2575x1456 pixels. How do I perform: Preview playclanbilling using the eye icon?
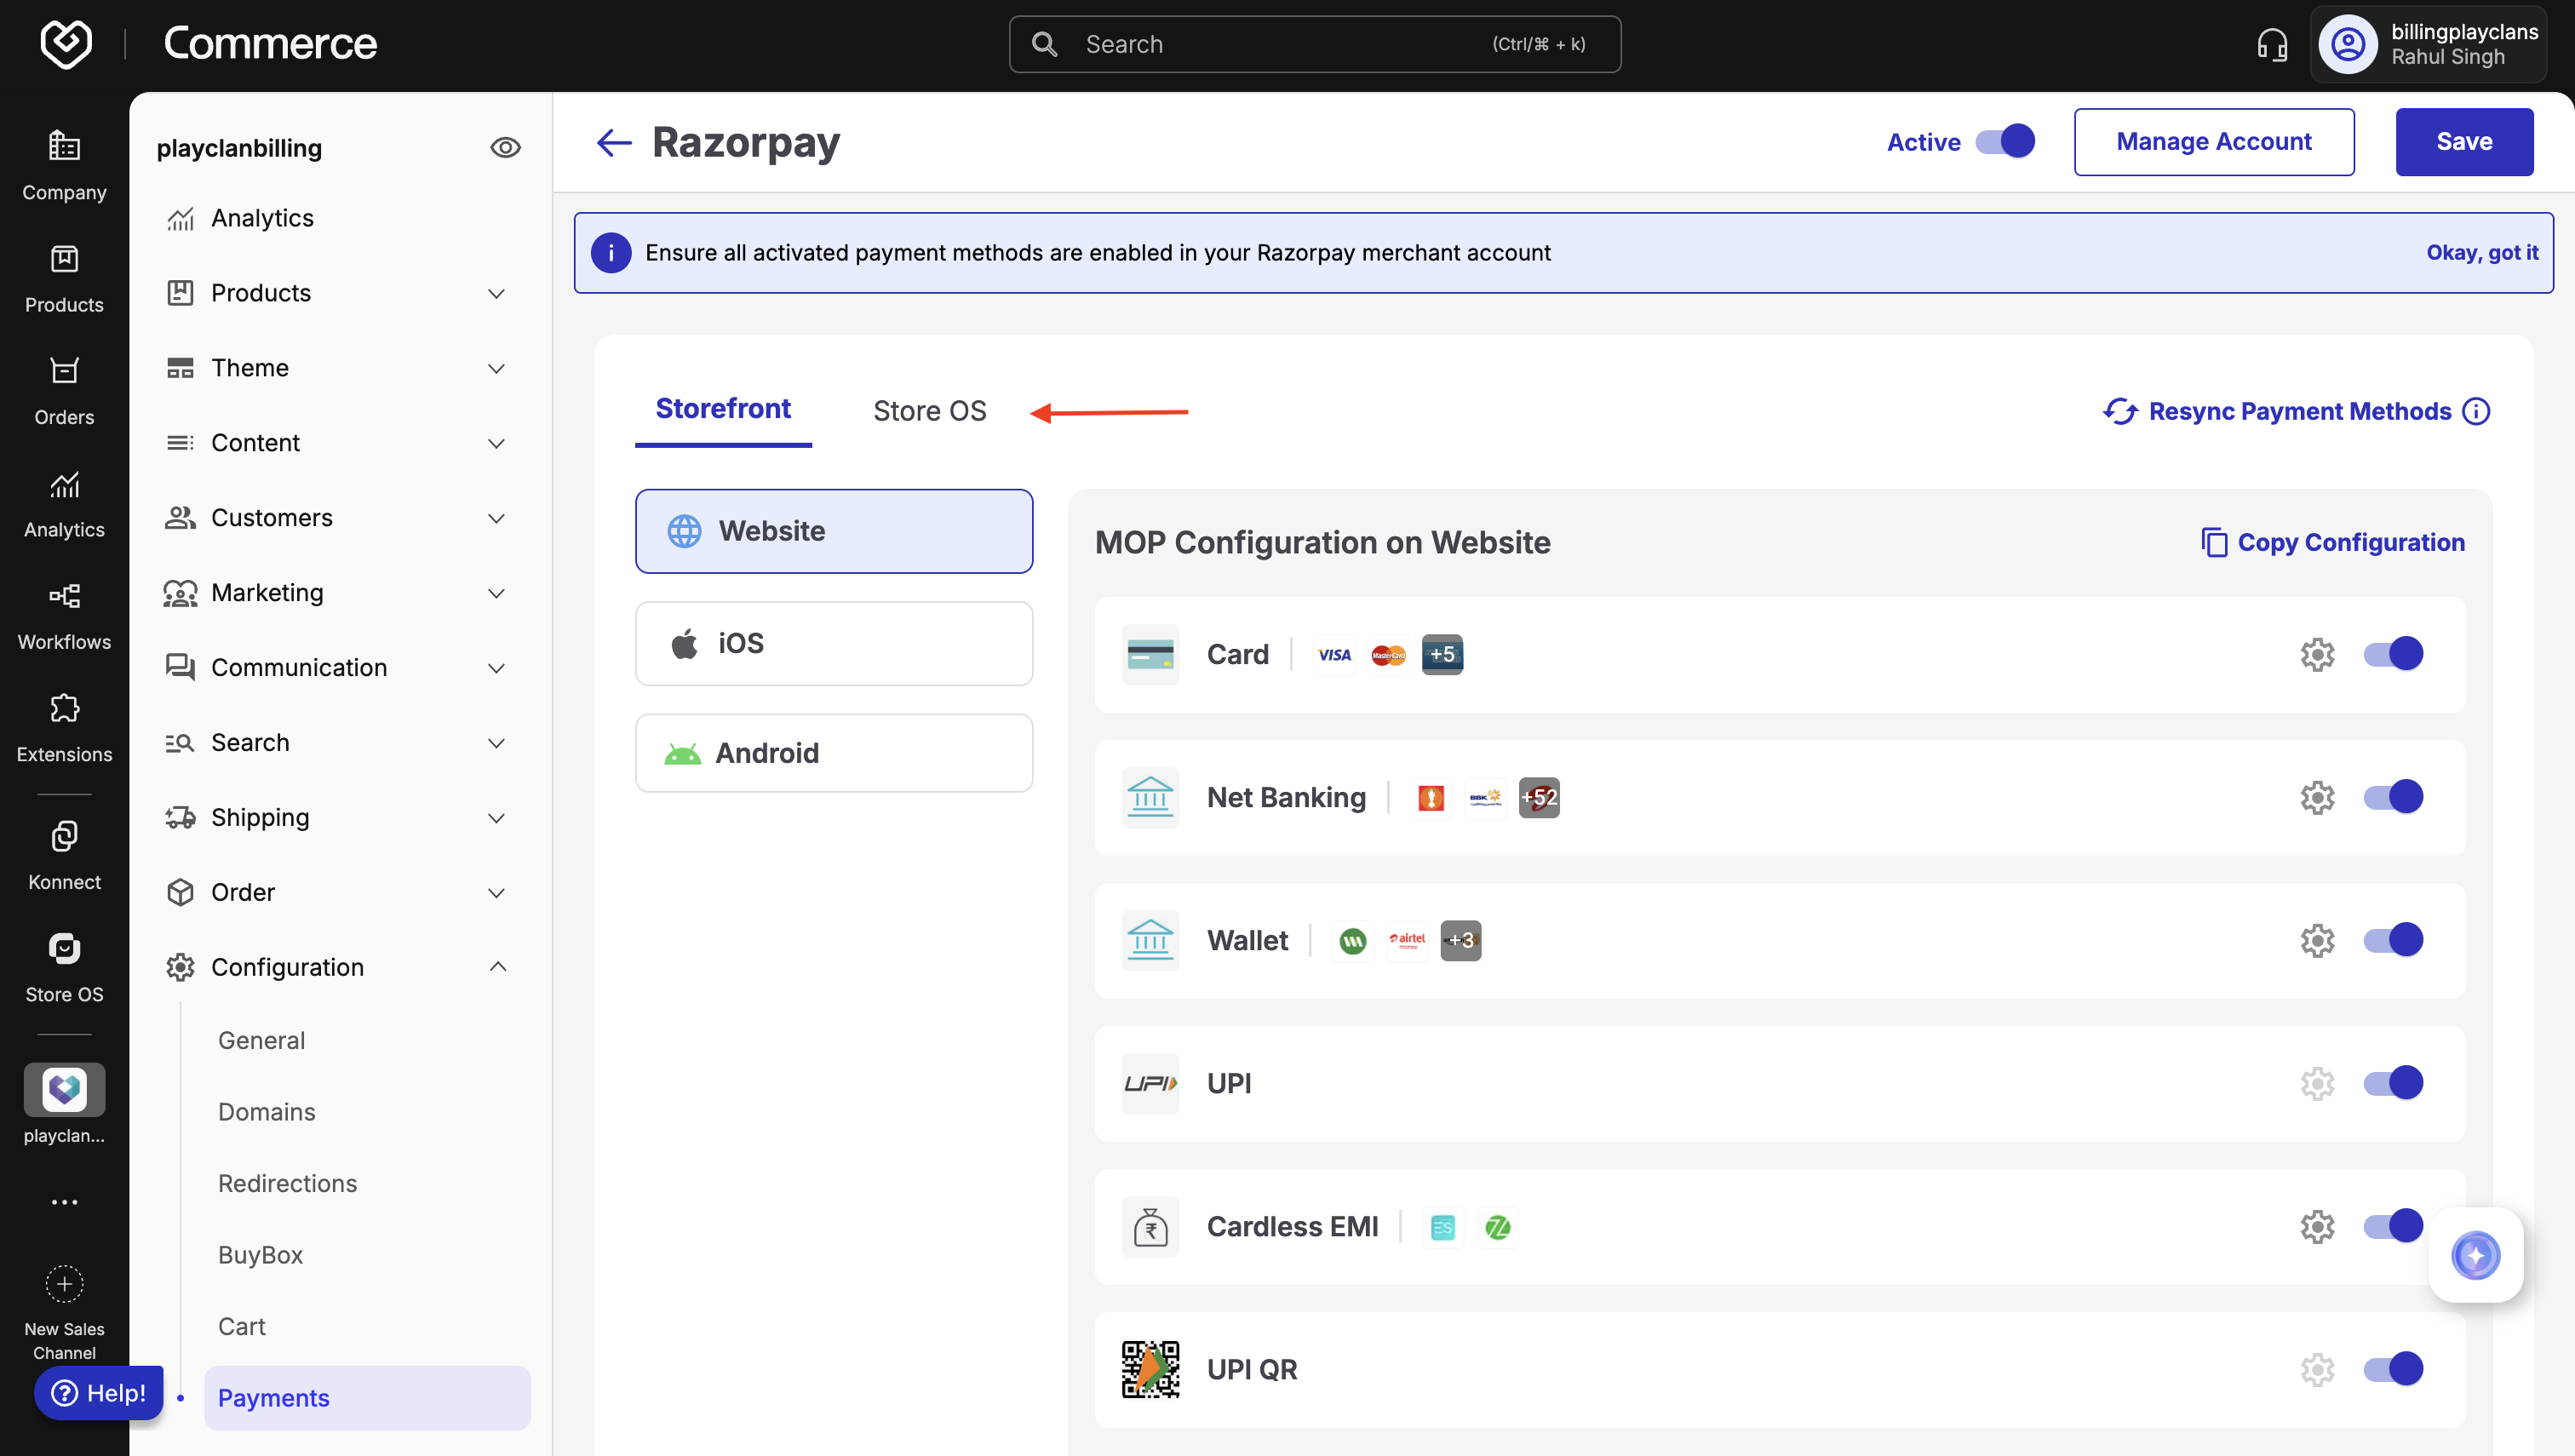click(505, 148)
